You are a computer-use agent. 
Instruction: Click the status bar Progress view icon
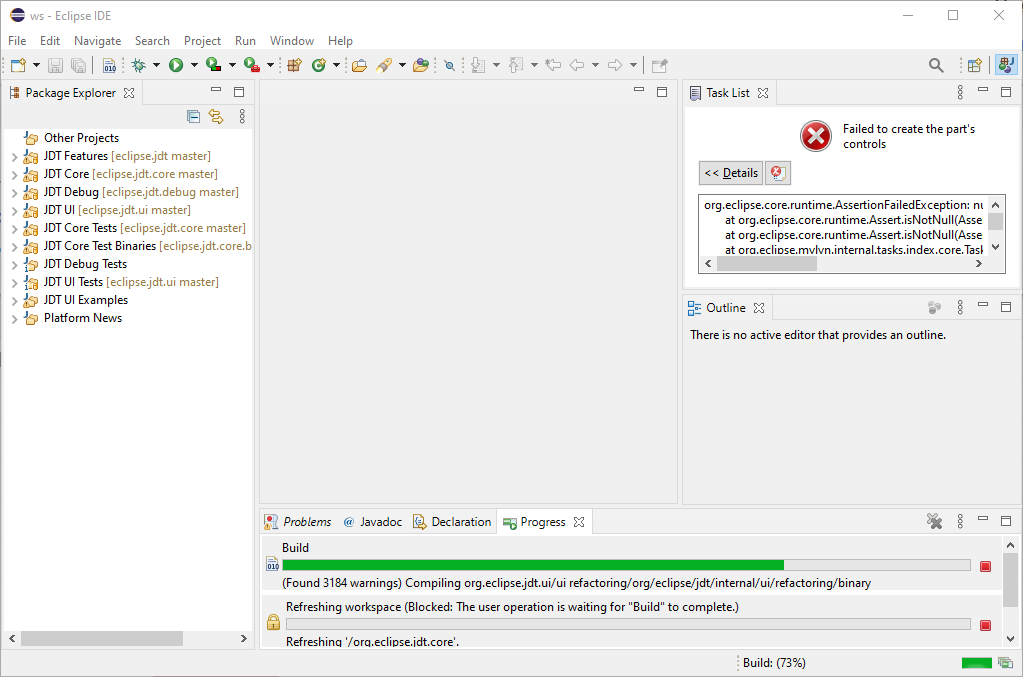pos(1006,663)
